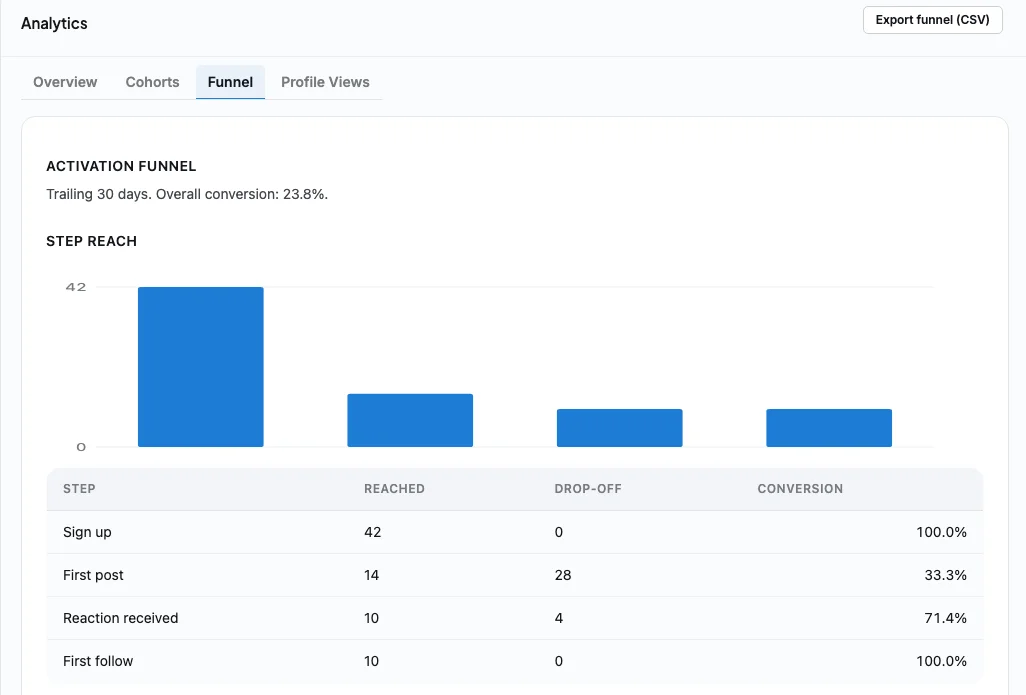
Task: Select the Reaction received row label
Action: 120,618
